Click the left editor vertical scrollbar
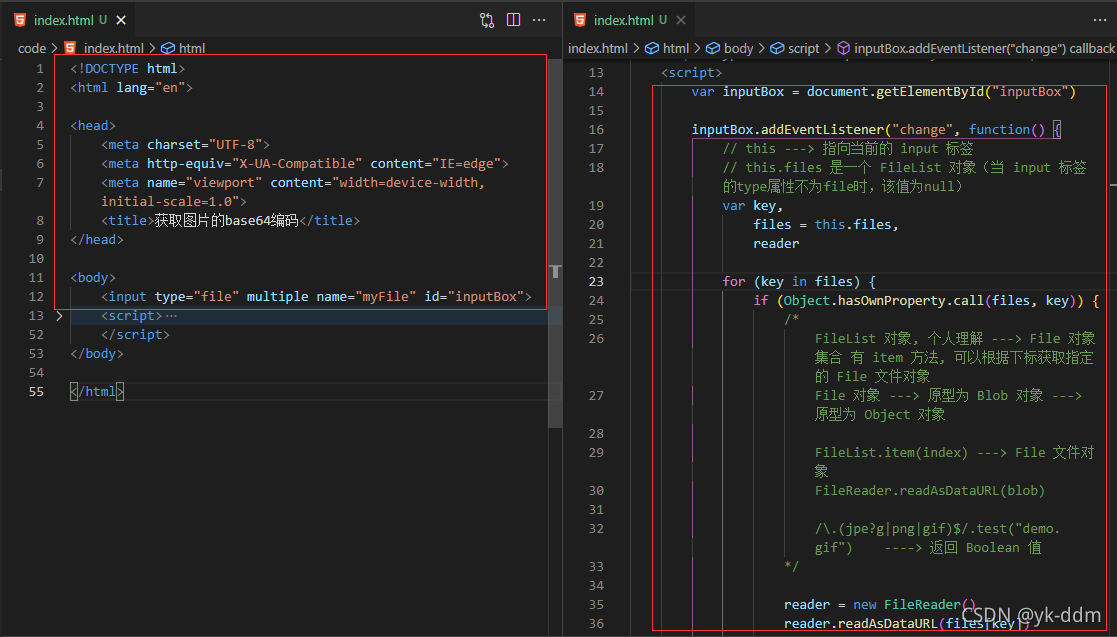 pyautogui.click(x=555, y=242)
